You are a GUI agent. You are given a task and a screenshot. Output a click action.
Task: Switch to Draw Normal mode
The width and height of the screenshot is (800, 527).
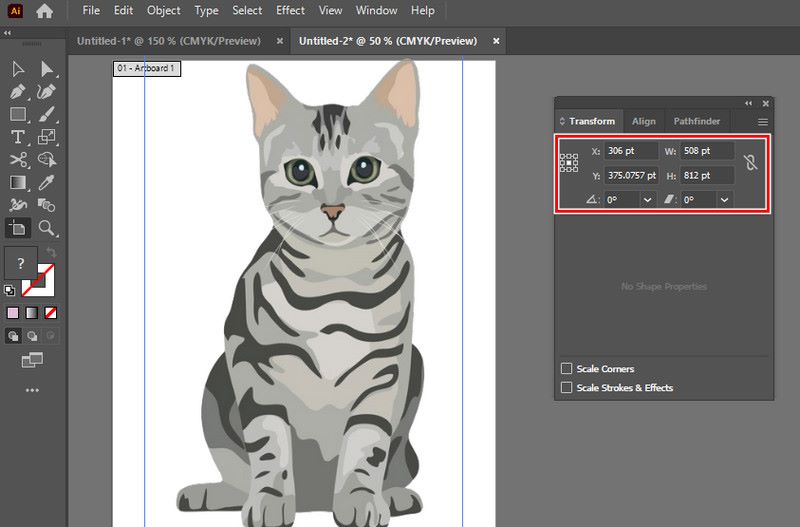coord(13,336)
